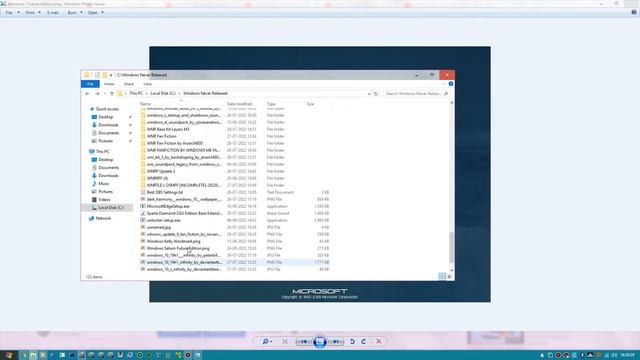Viewport: 640px width, 360px height.
Task: Open the Quick Access Toolbar customize dropdown
Action: pyautogui.click(x=111, y=75)
